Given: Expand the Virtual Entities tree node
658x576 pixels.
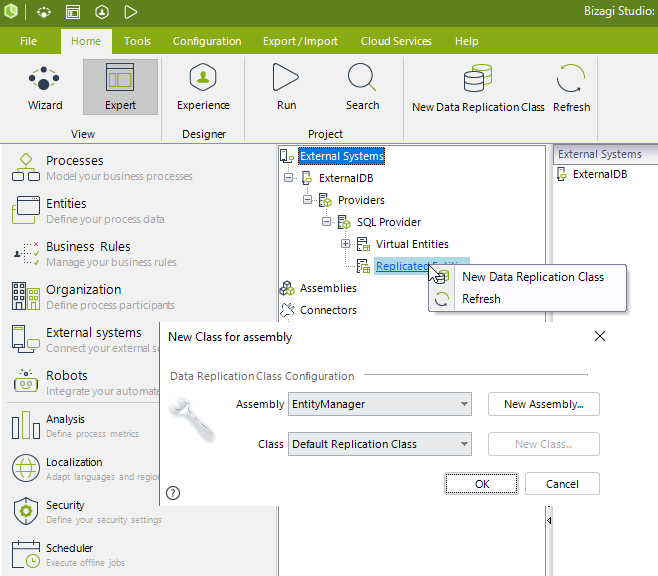Looking at the screenshot, I should tap(345, 244).
